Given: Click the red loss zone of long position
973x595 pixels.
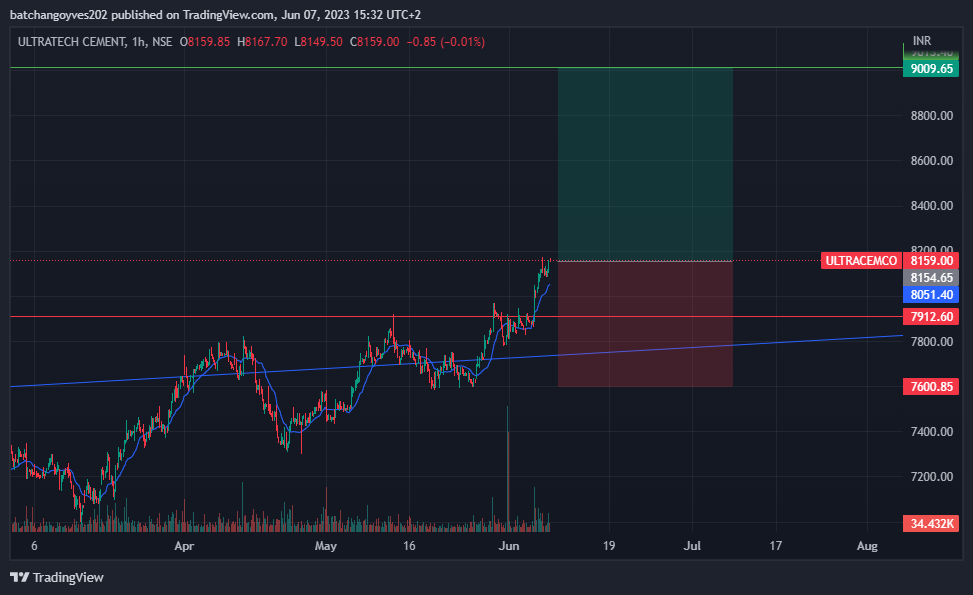Looking at the screenshot, I should [x=645, y=324].
